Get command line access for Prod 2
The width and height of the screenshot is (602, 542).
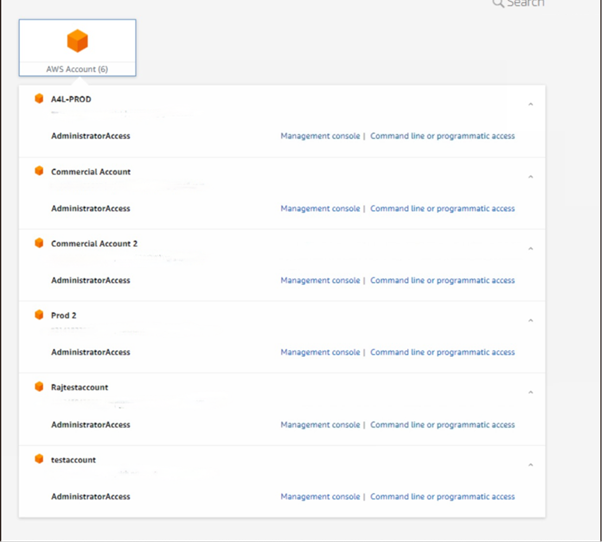(x=442, y=352)
